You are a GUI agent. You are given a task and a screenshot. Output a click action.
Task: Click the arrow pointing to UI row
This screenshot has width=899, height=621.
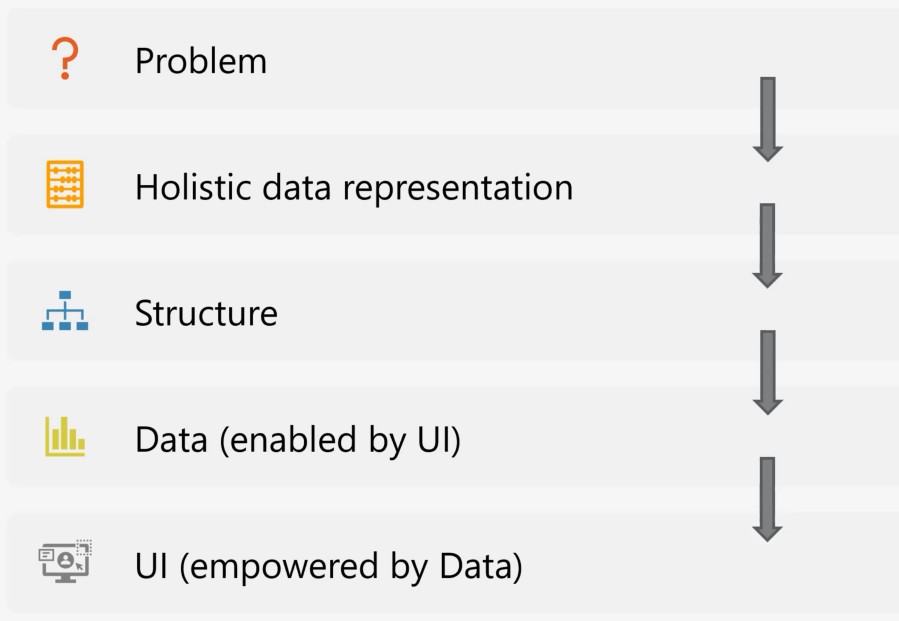pyautogui.click(x=768, y=499)
